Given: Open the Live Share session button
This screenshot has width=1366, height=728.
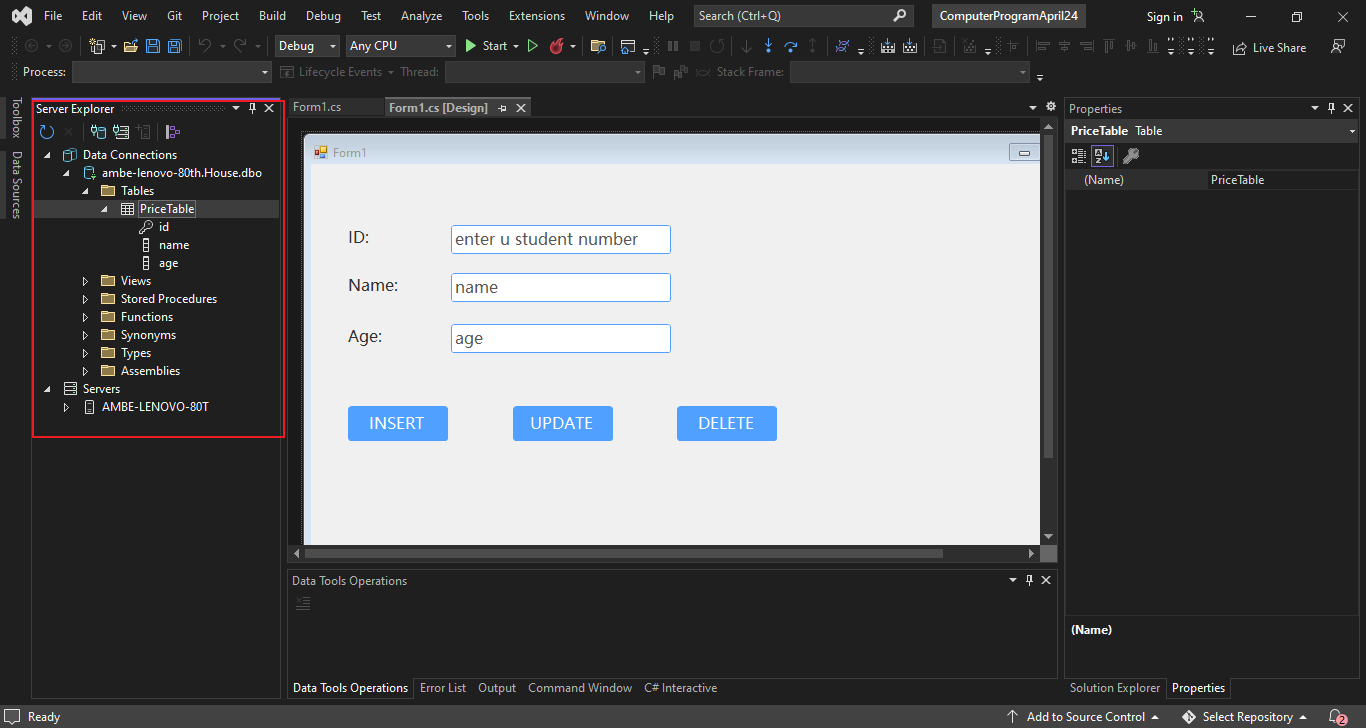Looking at the screenshot, I should tap(1270, 47).
